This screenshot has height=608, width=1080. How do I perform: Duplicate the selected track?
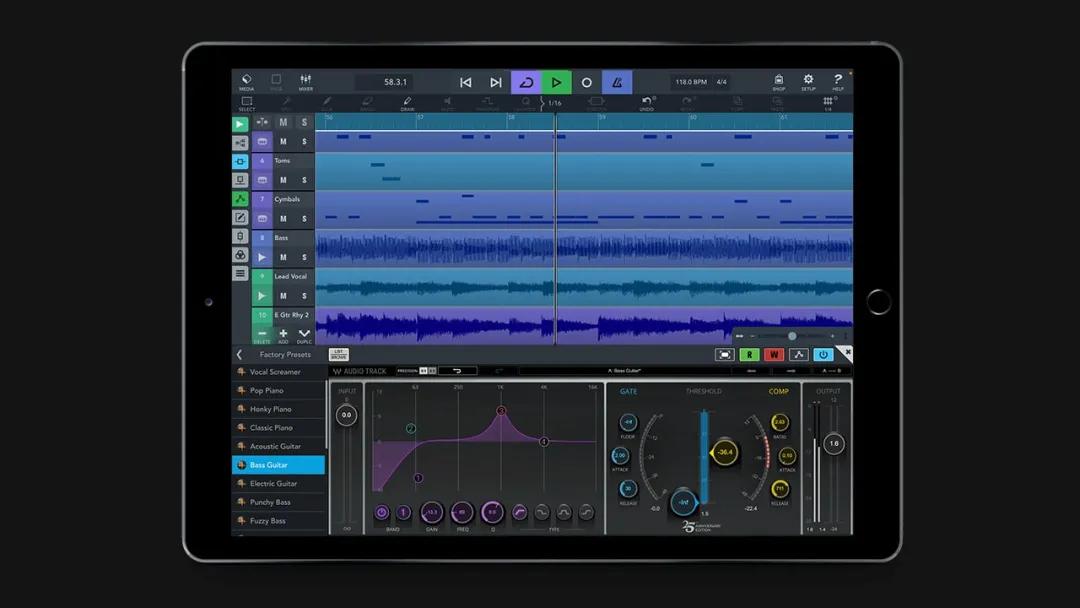point(304,335)
